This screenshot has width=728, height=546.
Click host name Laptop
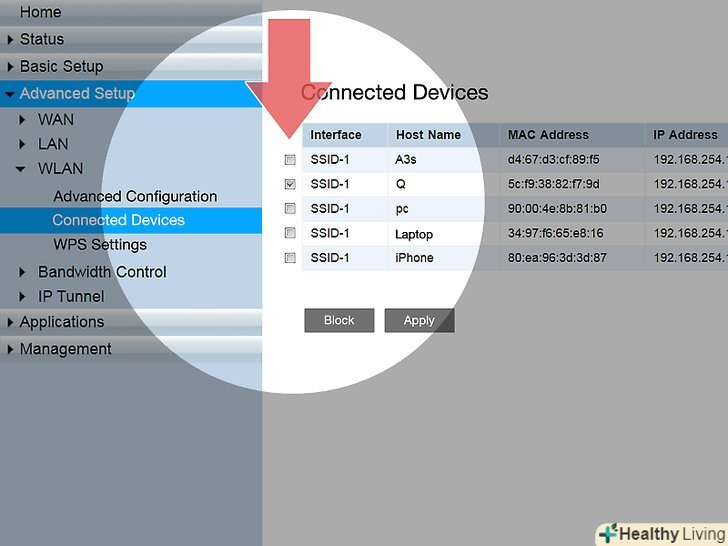pyautogui.click(x=414, y=234)
